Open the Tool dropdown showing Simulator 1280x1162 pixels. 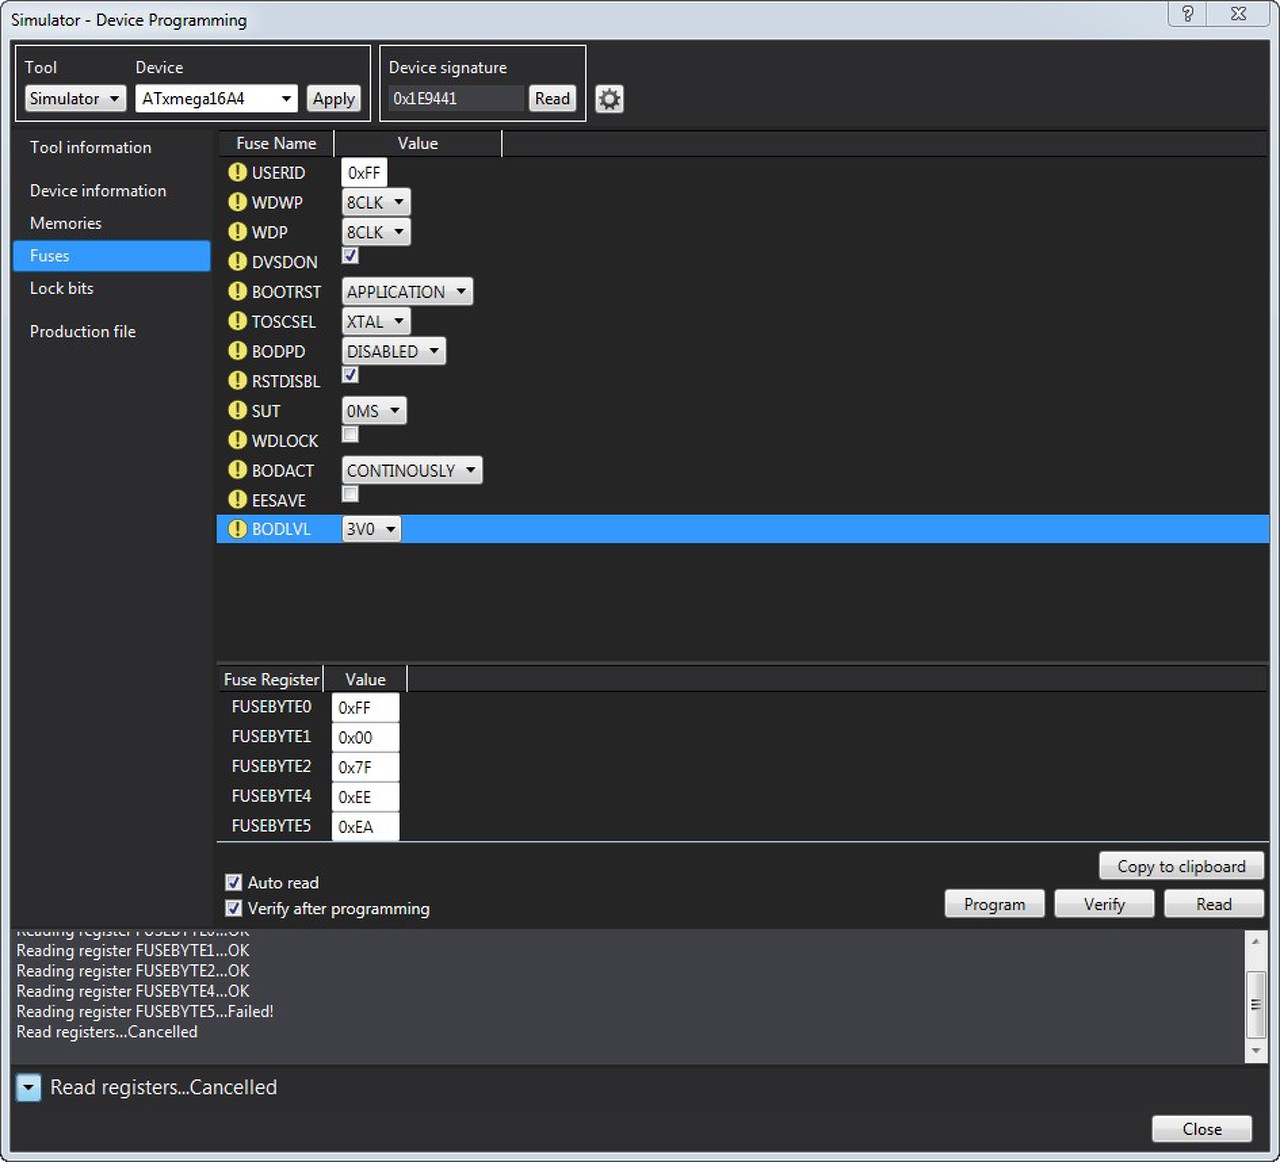pyautogui.click(x=75, y=98)
